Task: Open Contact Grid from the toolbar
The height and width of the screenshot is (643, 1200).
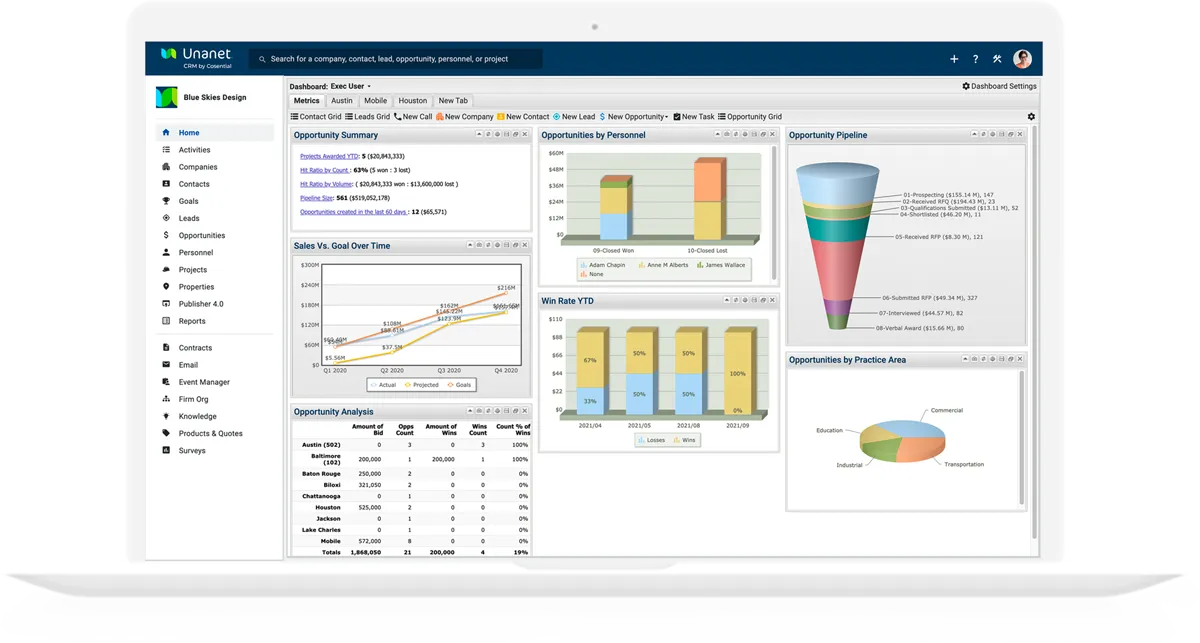Action: [x=316, y=117]
